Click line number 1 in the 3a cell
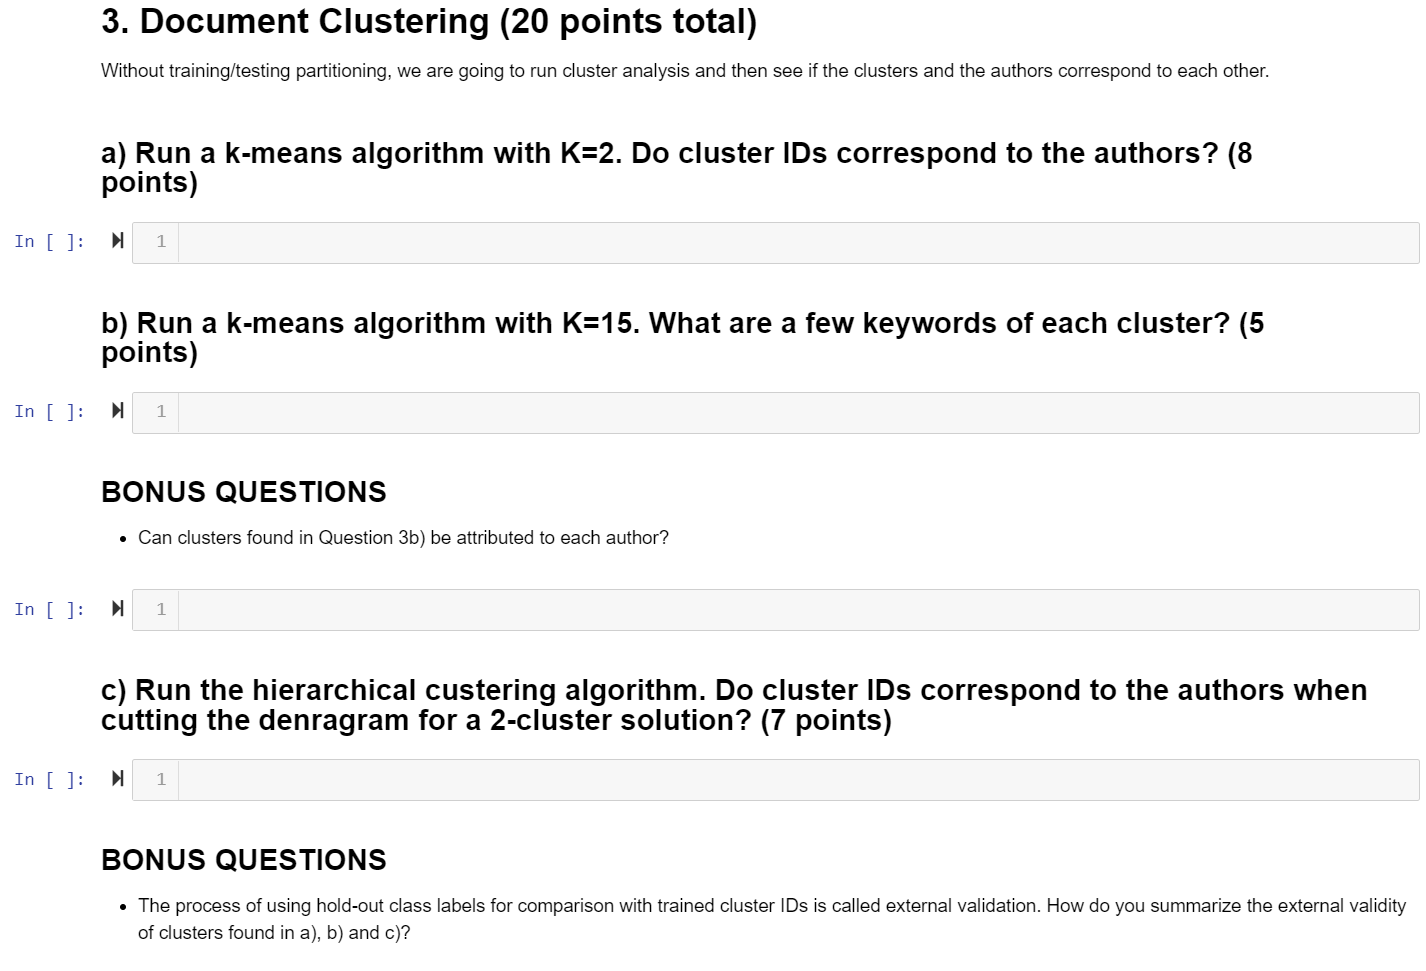The width and height of the screenshot is (1426, 971). pyautogui.click(x=160, y=242)
